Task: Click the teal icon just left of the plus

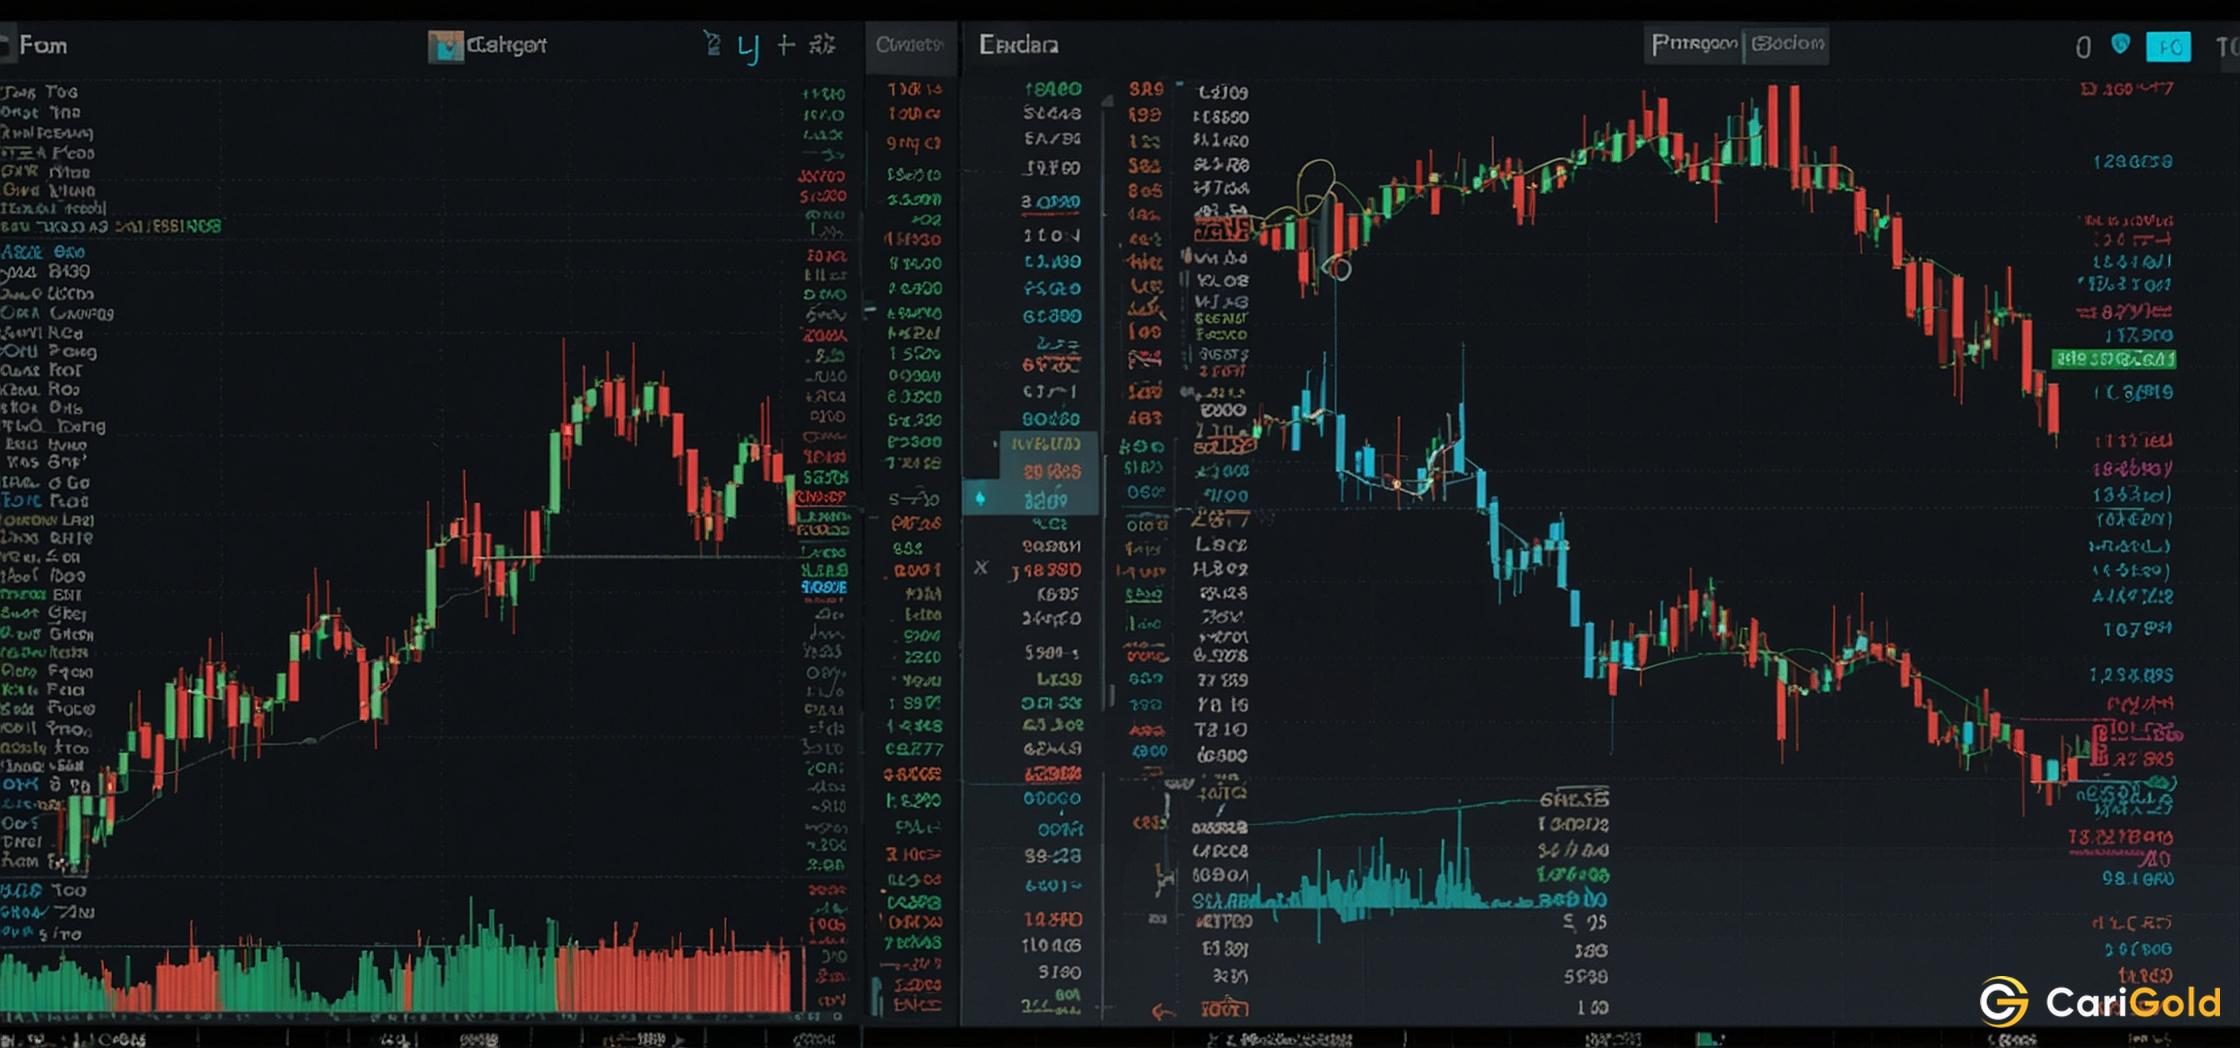Action: [748, 47]
